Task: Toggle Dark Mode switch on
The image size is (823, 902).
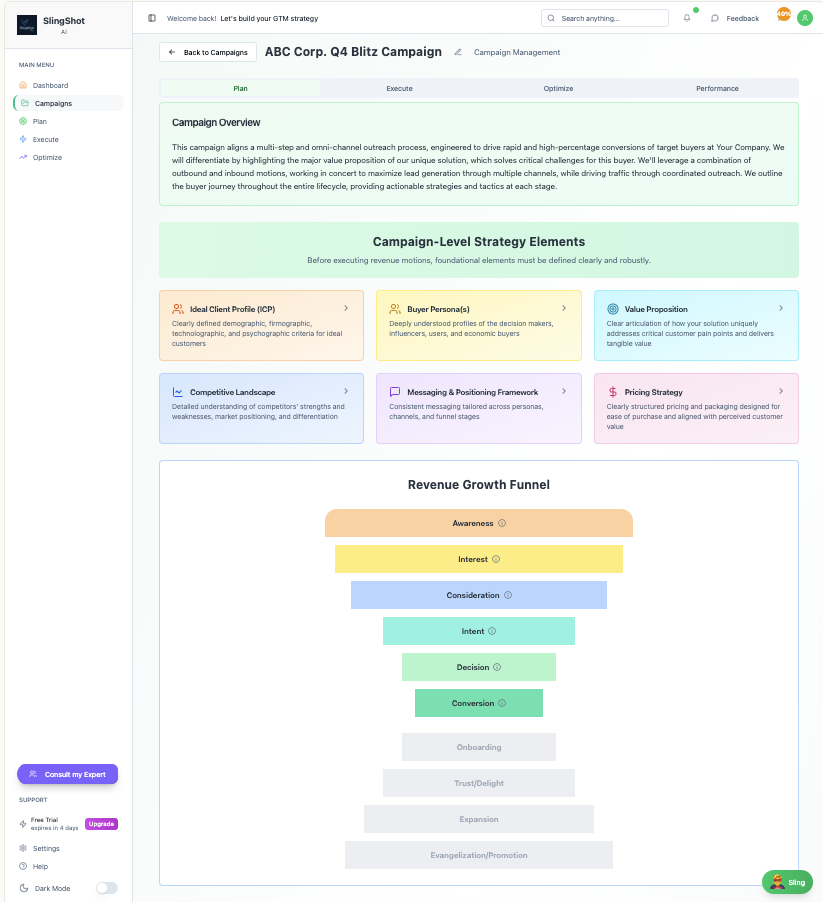Action: tap(106, 888)
